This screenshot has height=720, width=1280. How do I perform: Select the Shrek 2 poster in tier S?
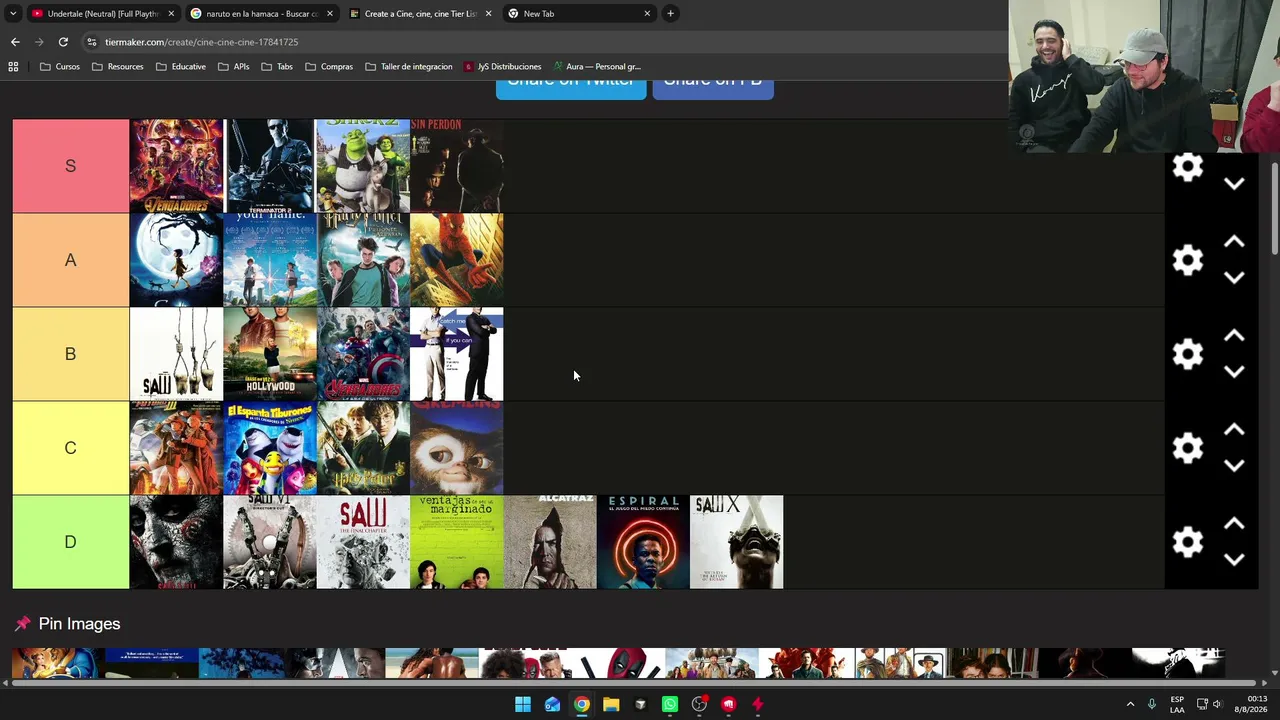363,166
